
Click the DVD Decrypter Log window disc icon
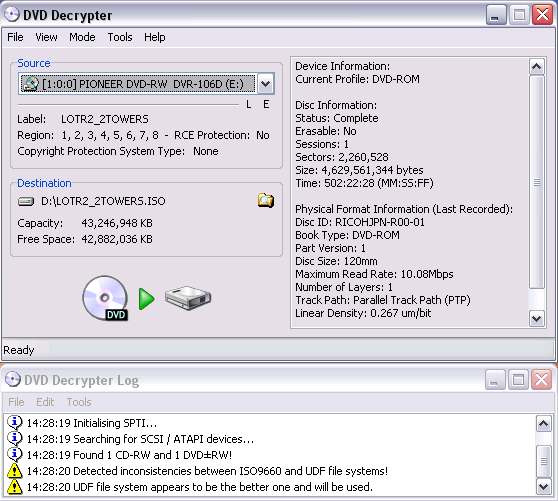[x=13, y=379]
